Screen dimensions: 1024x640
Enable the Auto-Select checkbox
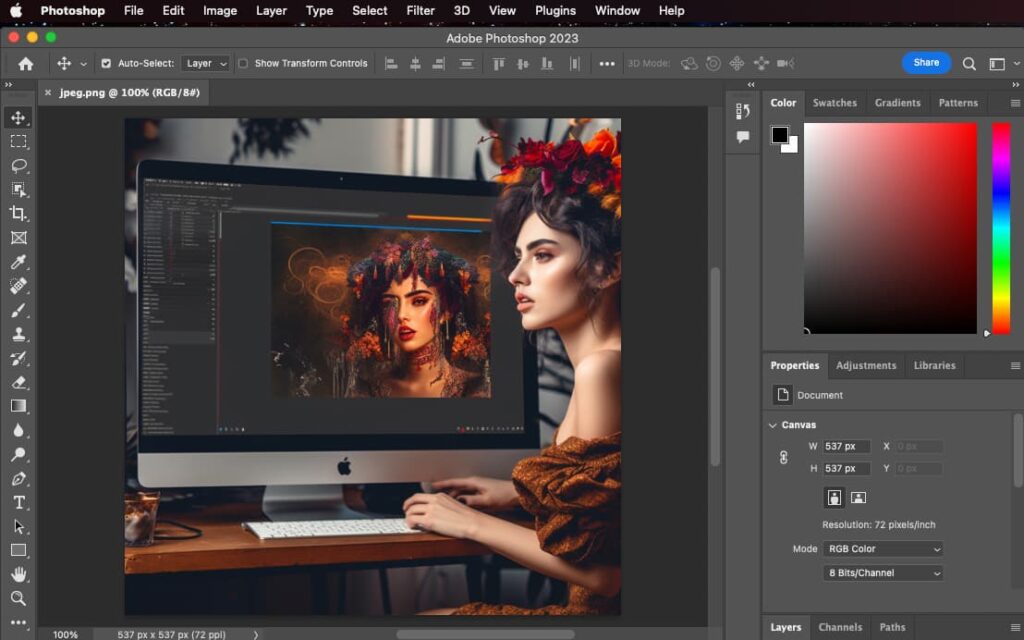pyautogui.click(x=105, y=62)
